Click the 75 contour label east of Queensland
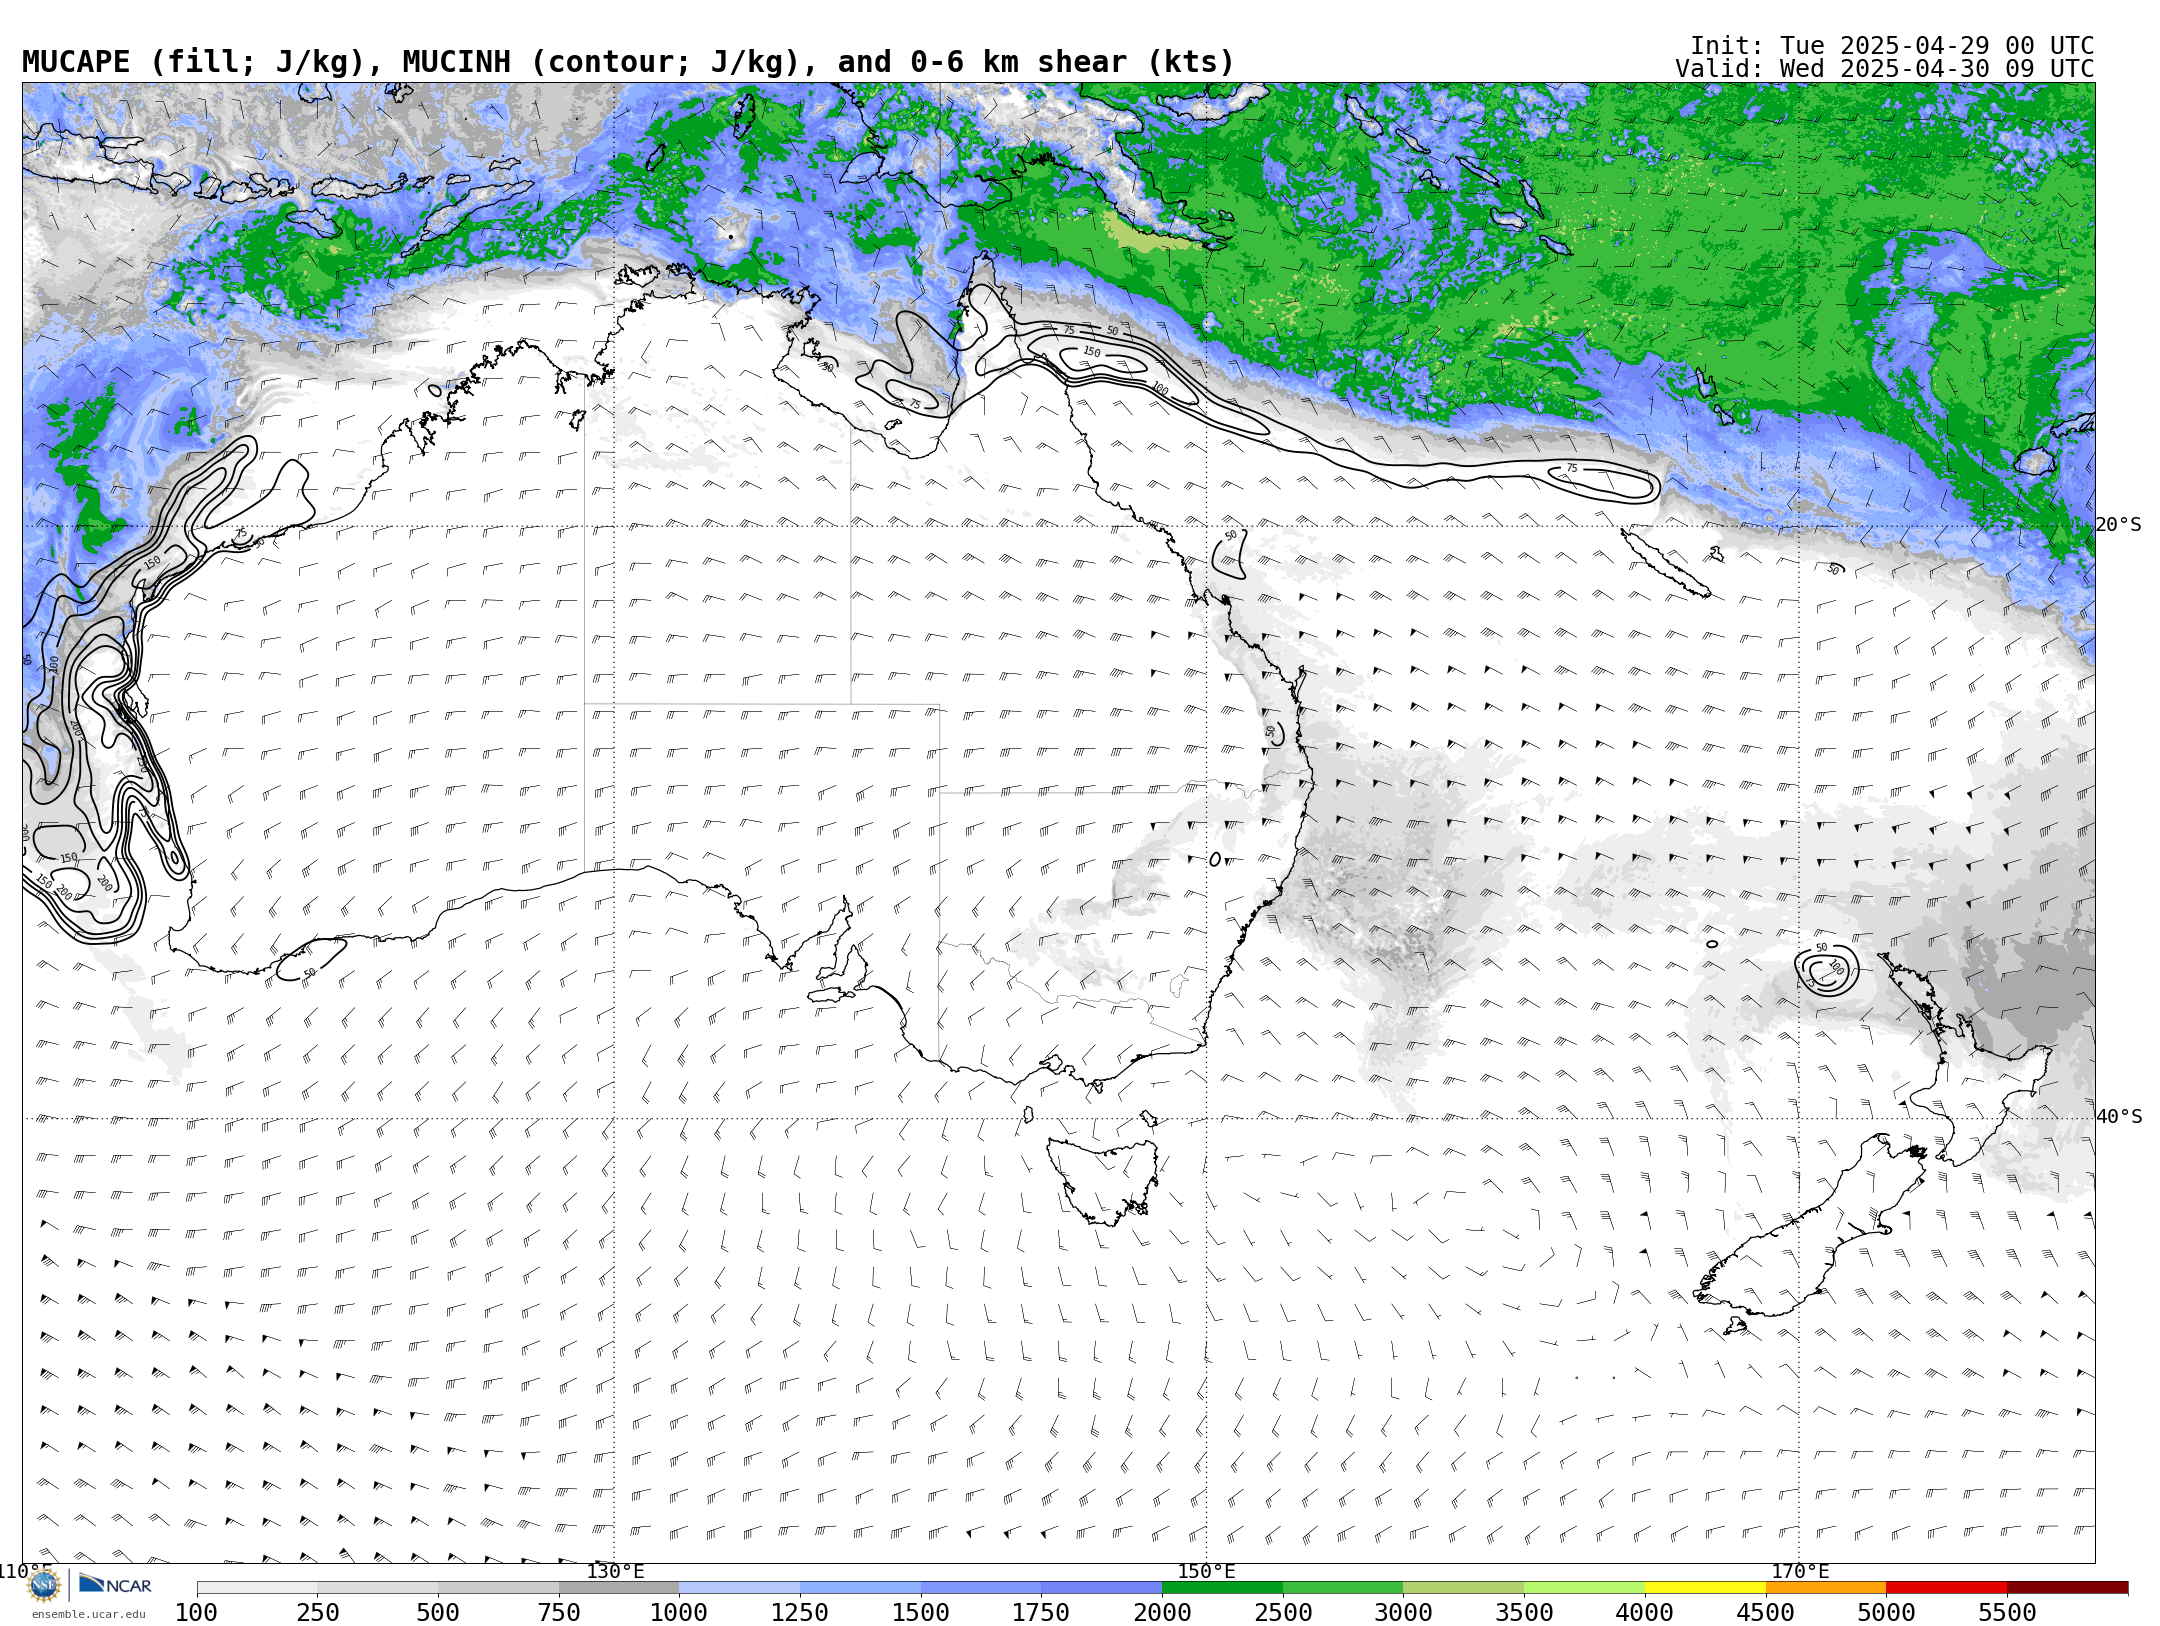Viewport: 2160px width, 1626px height. coord(1572,468)
